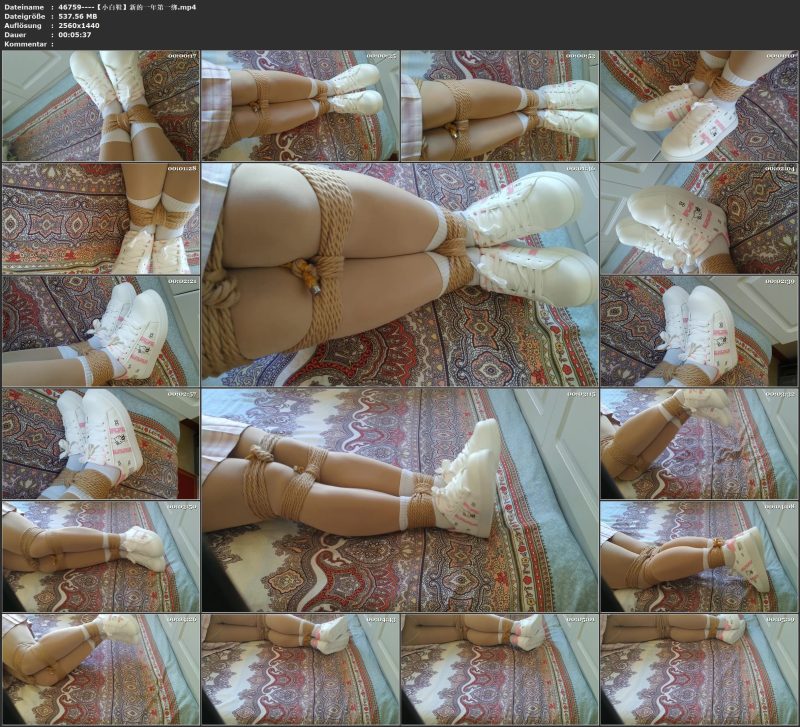Open the frame timestamped 00:03:50
This screenshot has height=727, width=800.
click(x=100, y=556)
